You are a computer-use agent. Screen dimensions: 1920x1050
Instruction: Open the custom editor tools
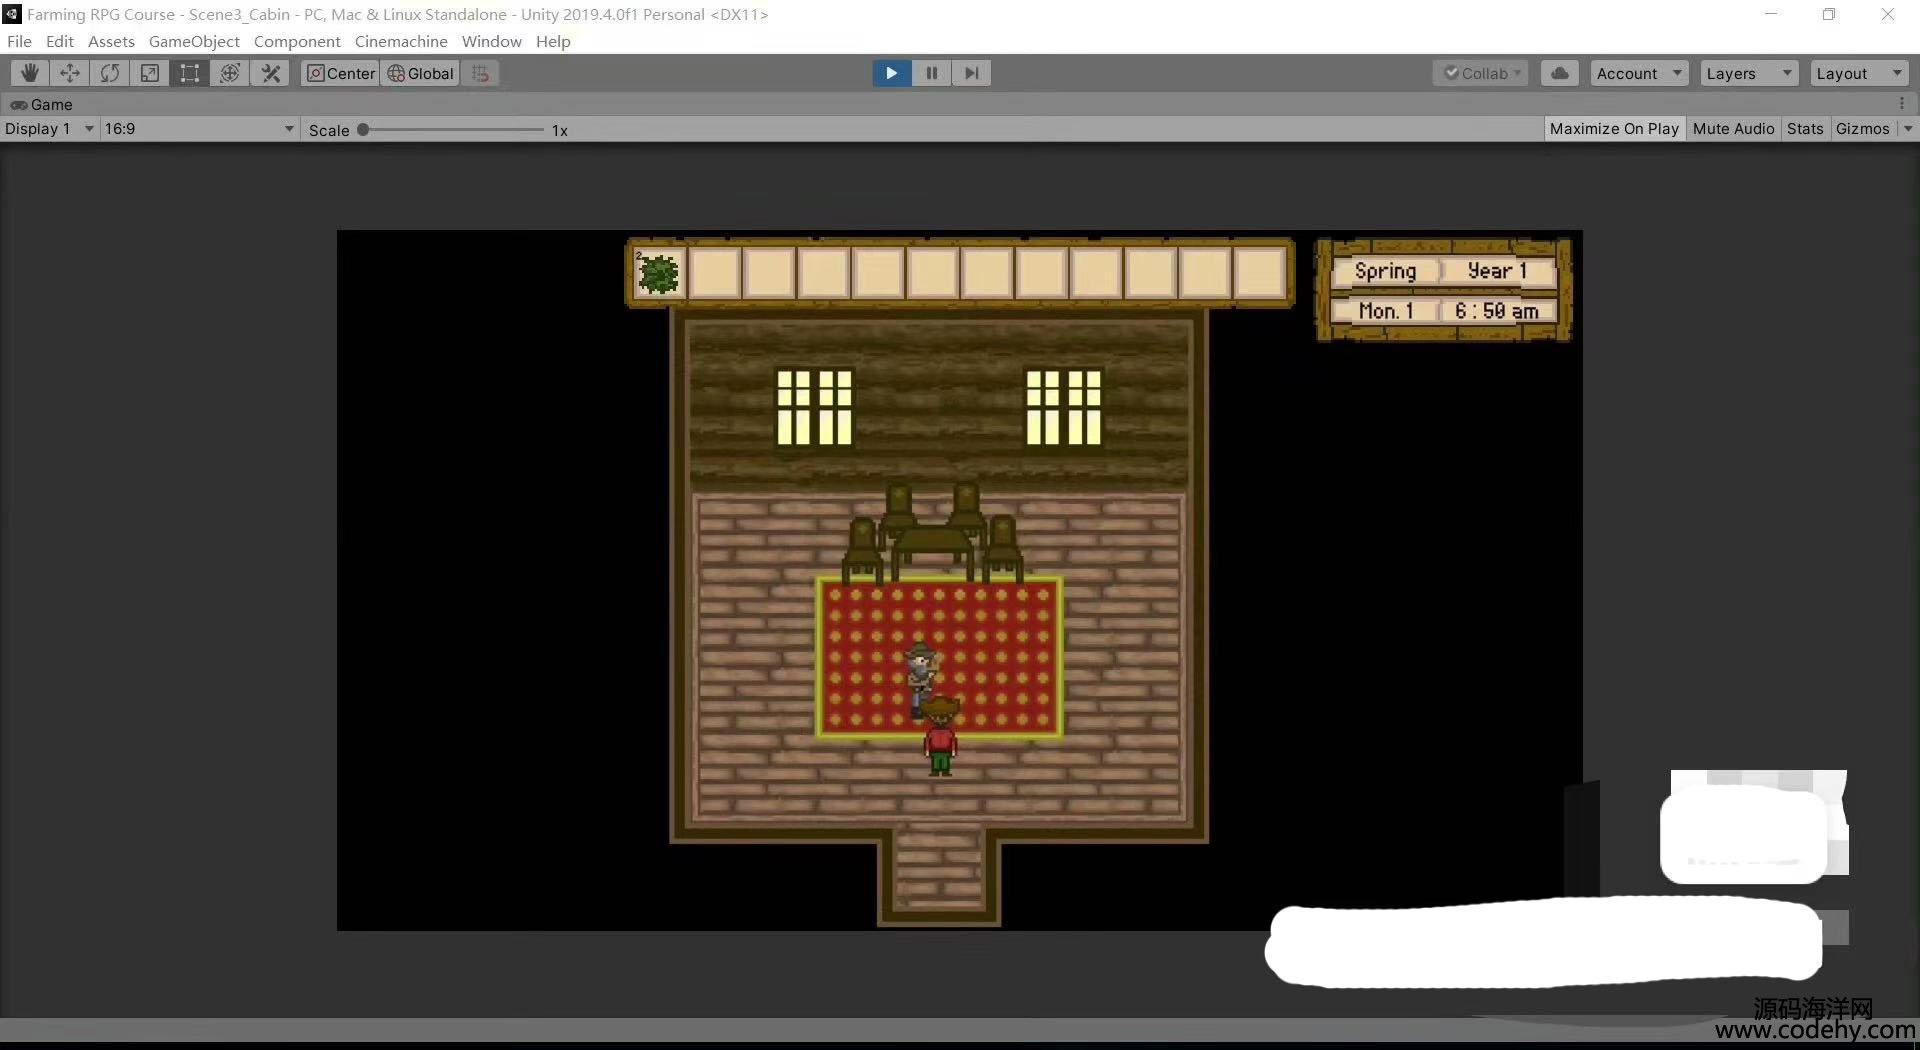pyautogui.click(x=270, y=73)
